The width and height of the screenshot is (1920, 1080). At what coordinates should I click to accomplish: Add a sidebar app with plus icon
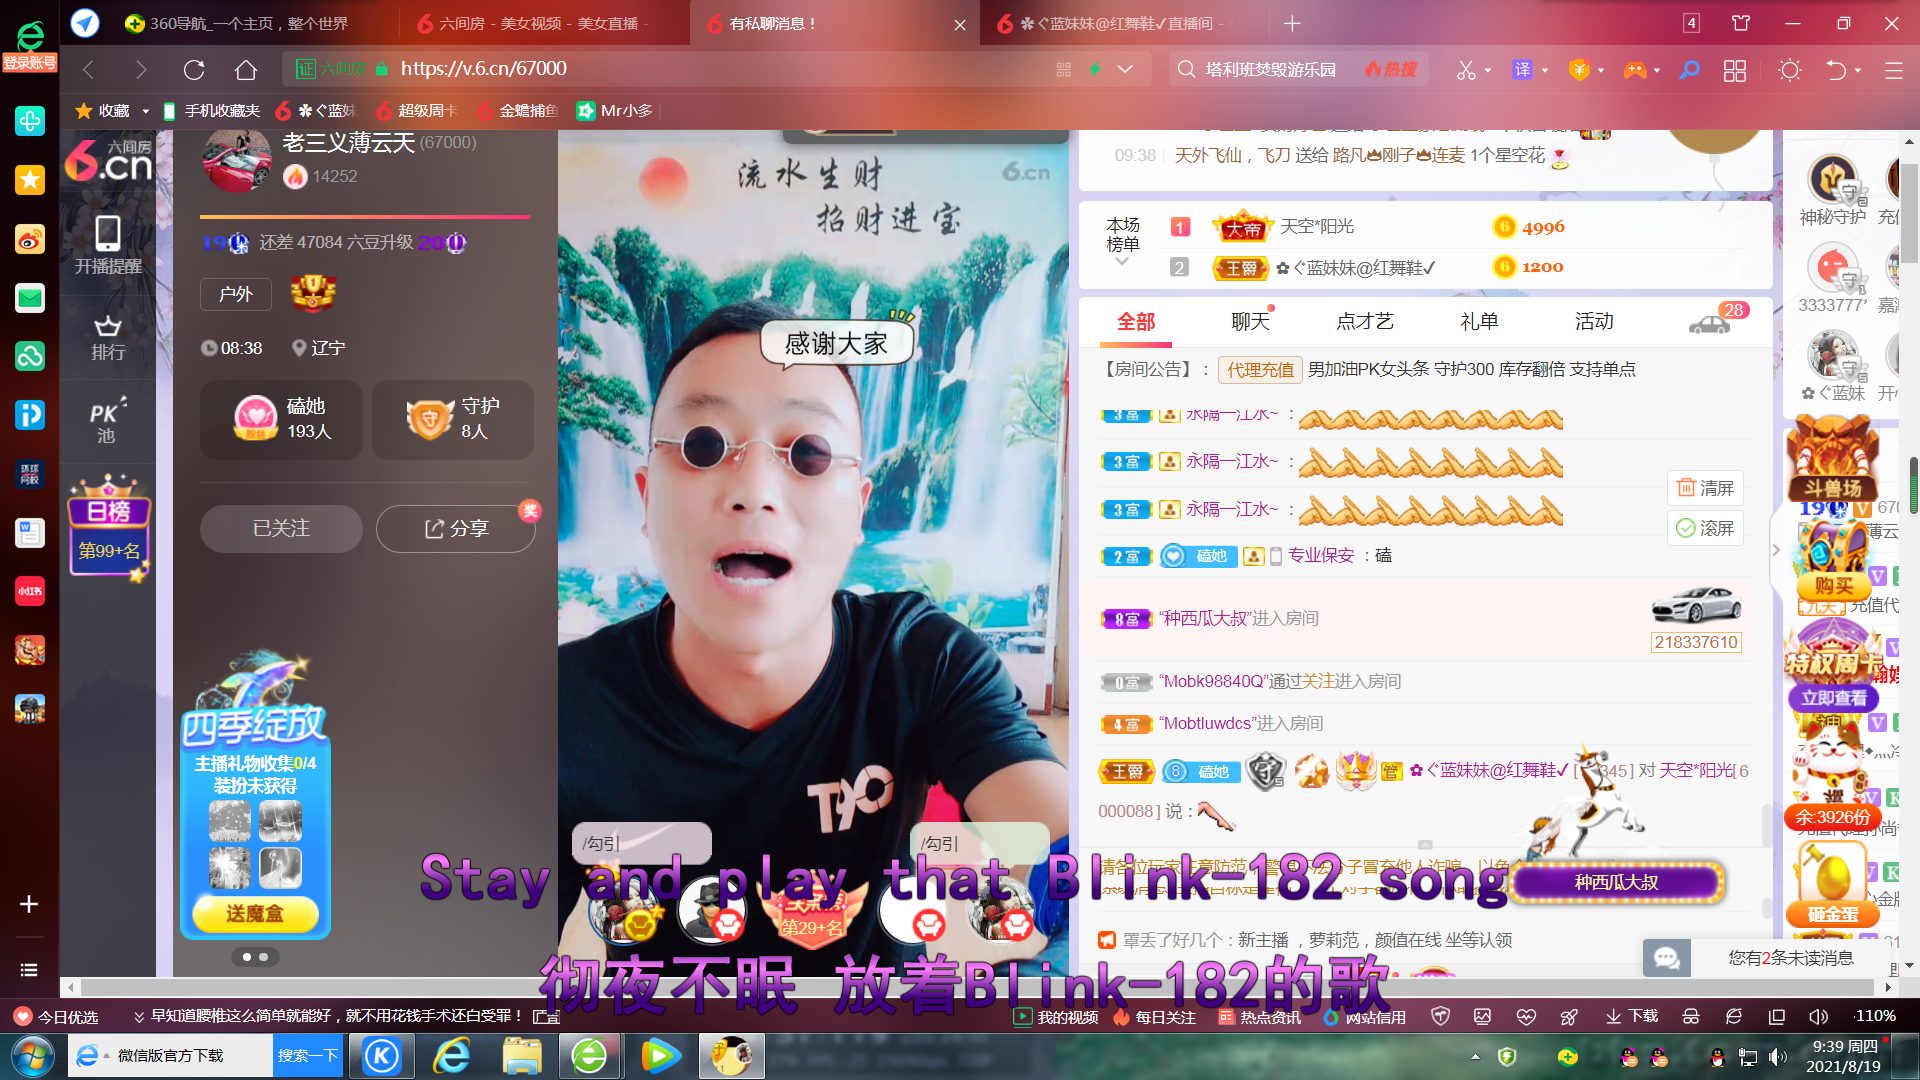(29, 904)
